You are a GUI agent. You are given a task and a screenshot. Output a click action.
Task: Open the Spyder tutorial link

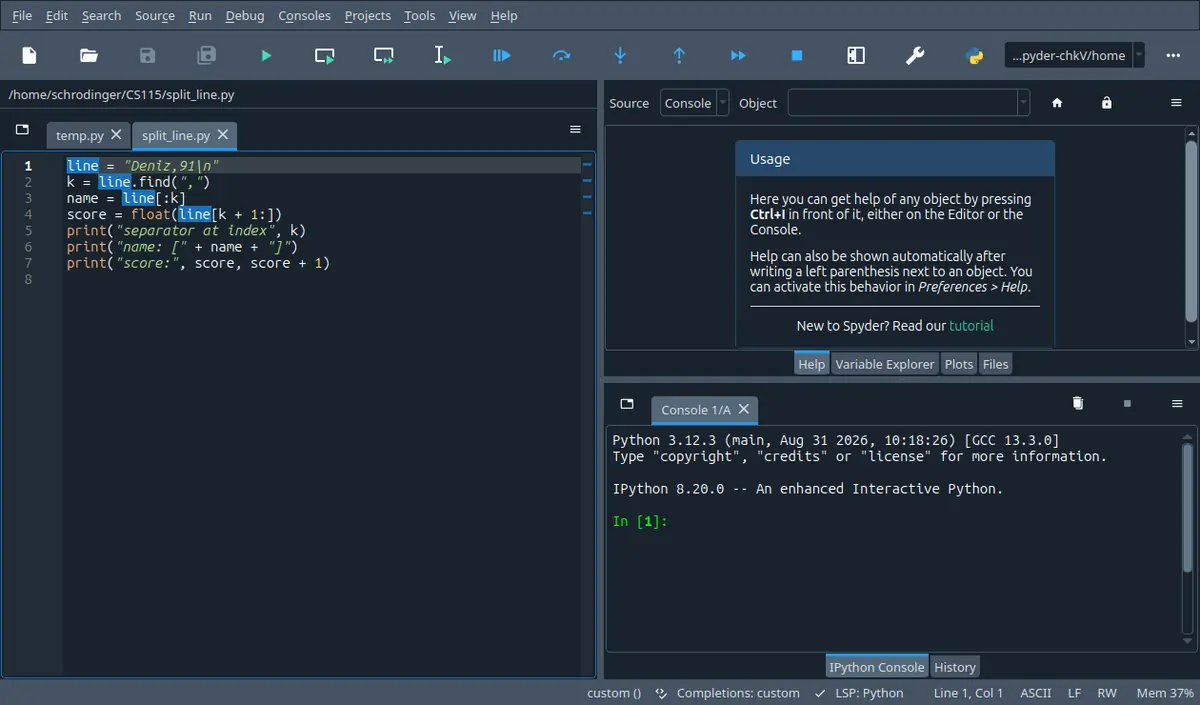tap(971, 325)
